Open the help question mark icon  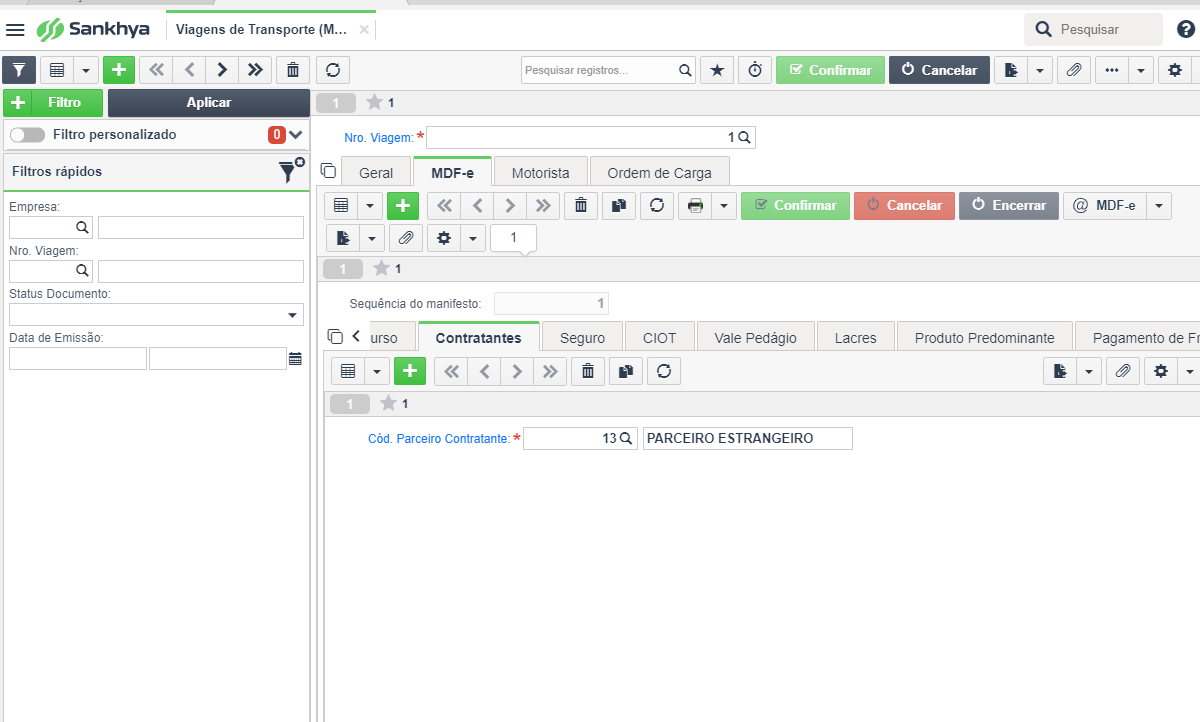pos(1186,29)
